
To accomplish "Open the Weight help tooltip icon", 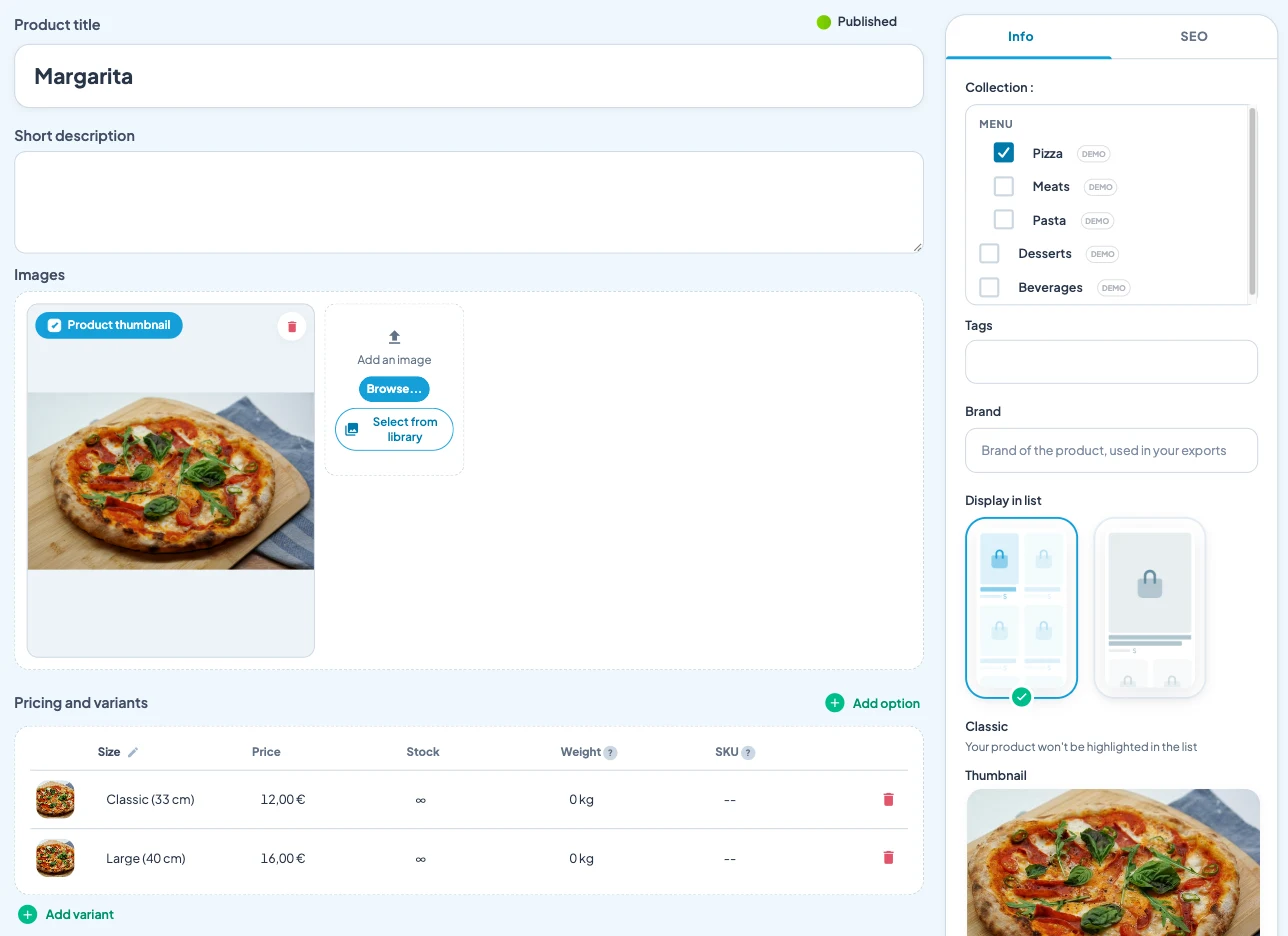I will [x=610, y=753].
